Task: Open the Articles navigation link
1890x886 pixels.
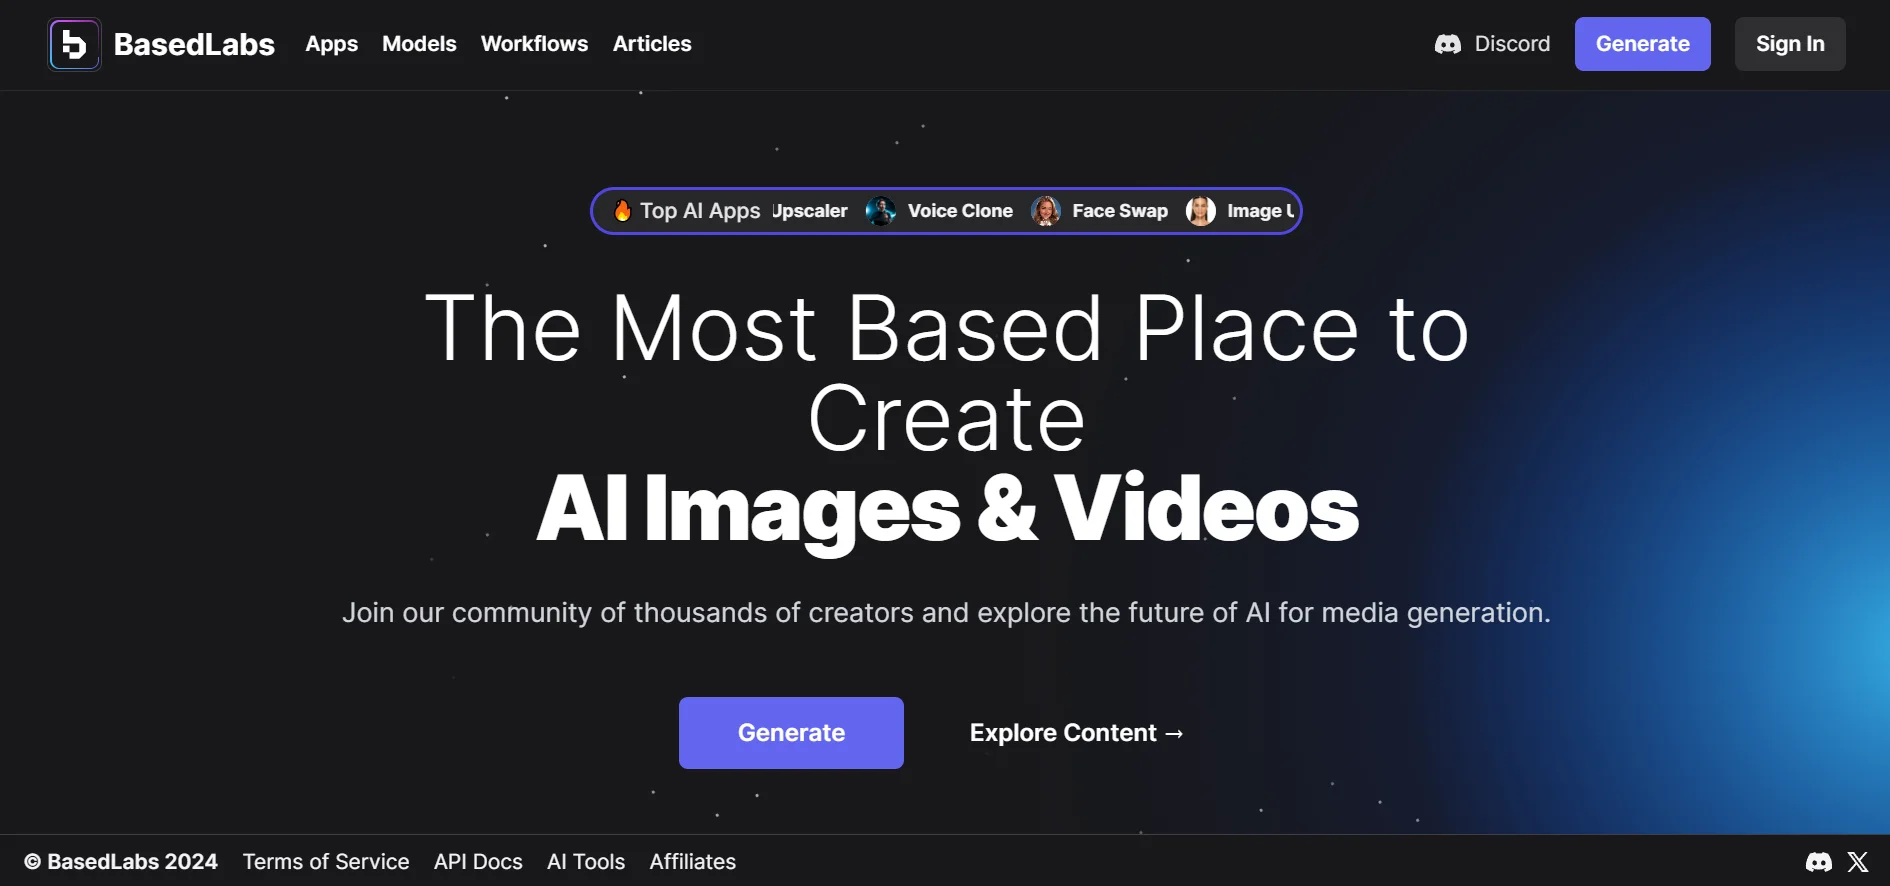Action: [652, 44]
